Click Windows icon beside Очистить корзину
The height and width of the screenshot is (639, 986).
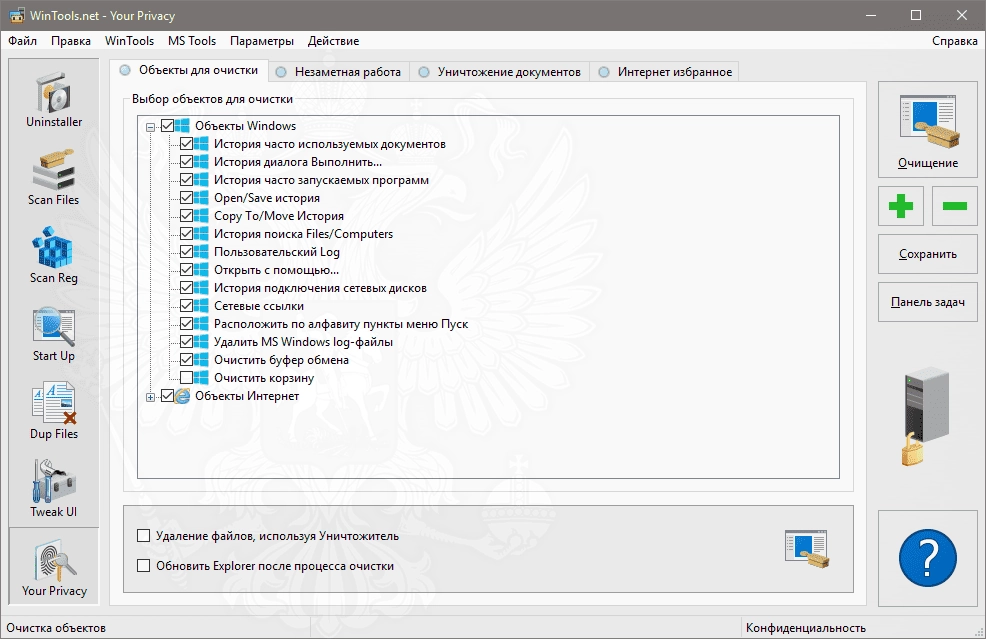[x=201, y=378]
